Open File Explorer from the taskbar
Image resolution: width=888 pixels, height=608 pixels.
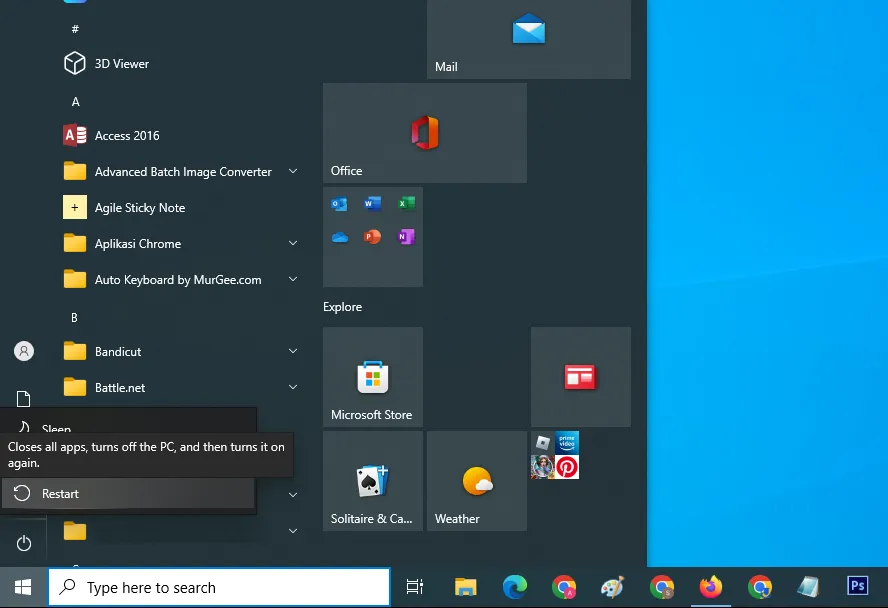466,587
